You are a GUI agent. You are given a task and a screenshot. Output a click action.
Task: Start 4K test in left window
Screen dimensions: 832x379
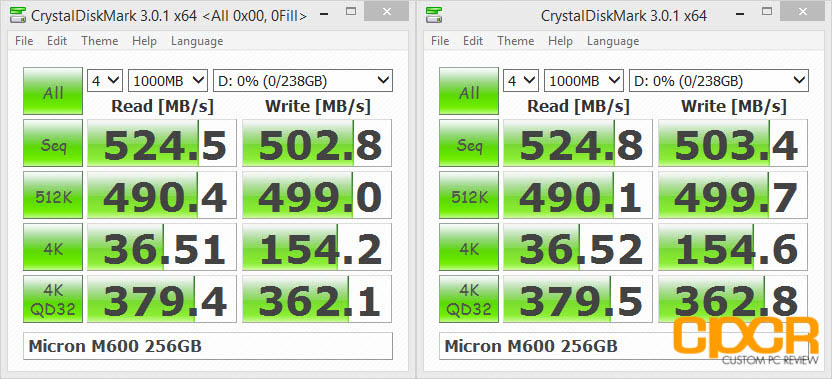click(x=53, y=247)
